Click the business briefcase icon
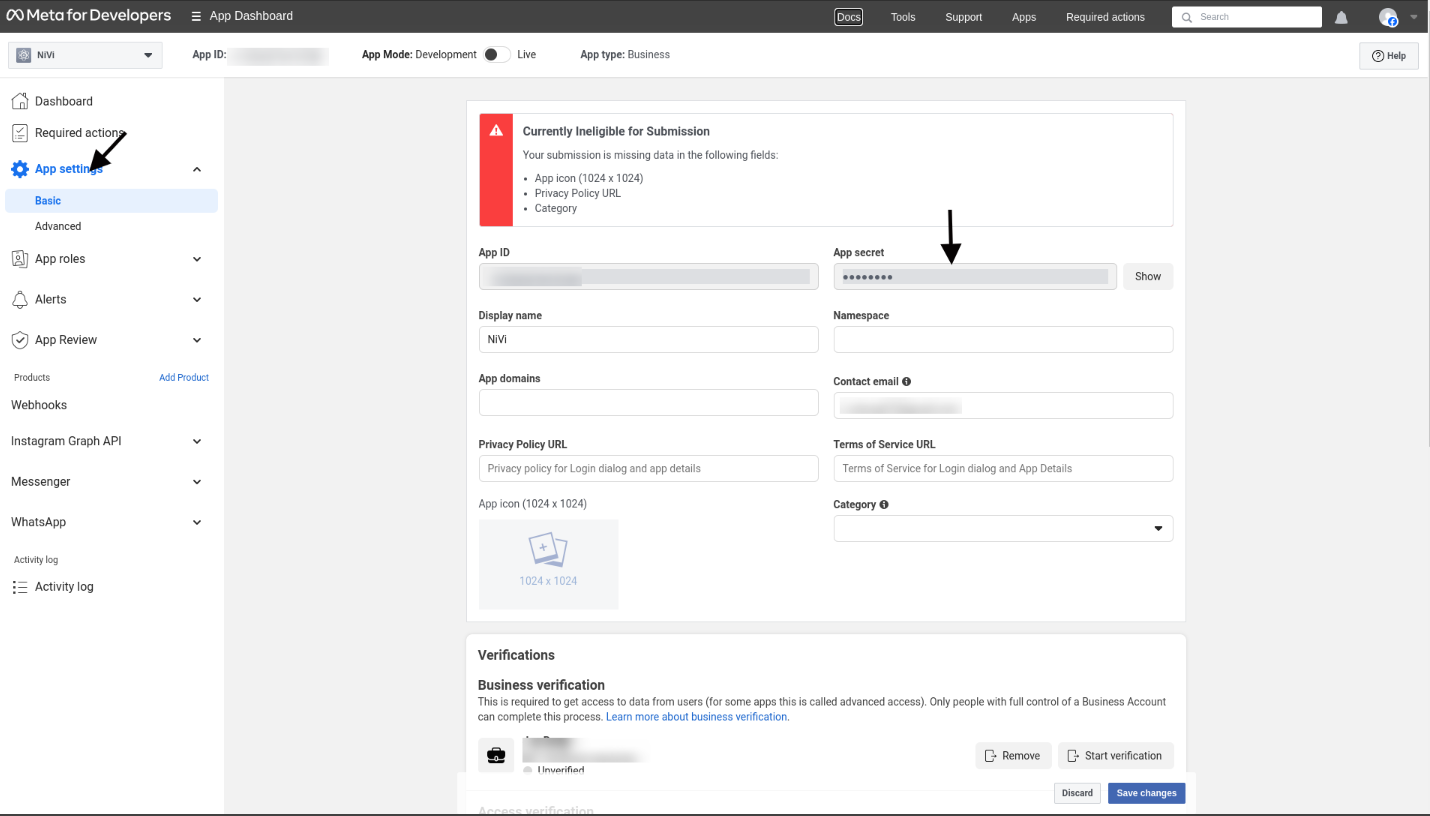 (496, 756)
